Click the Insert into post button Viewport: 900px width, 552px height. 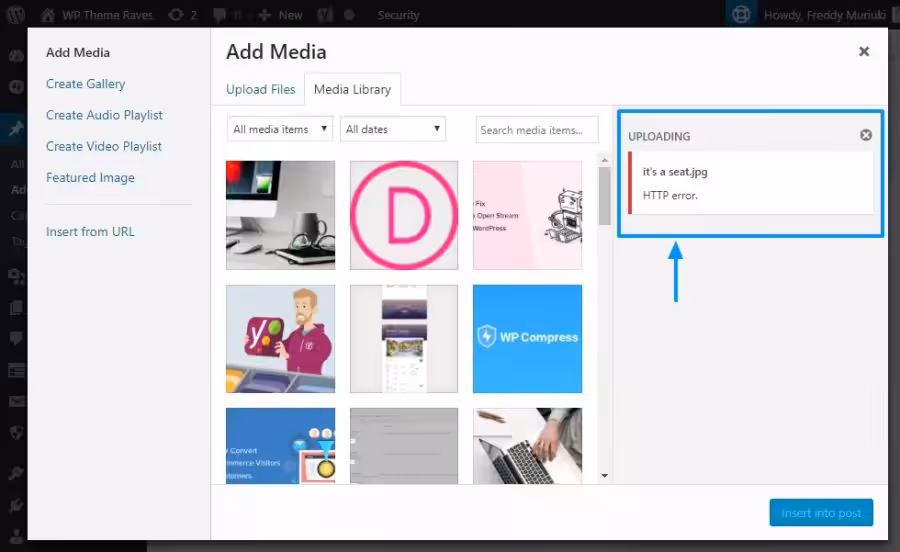pos(821,513)
